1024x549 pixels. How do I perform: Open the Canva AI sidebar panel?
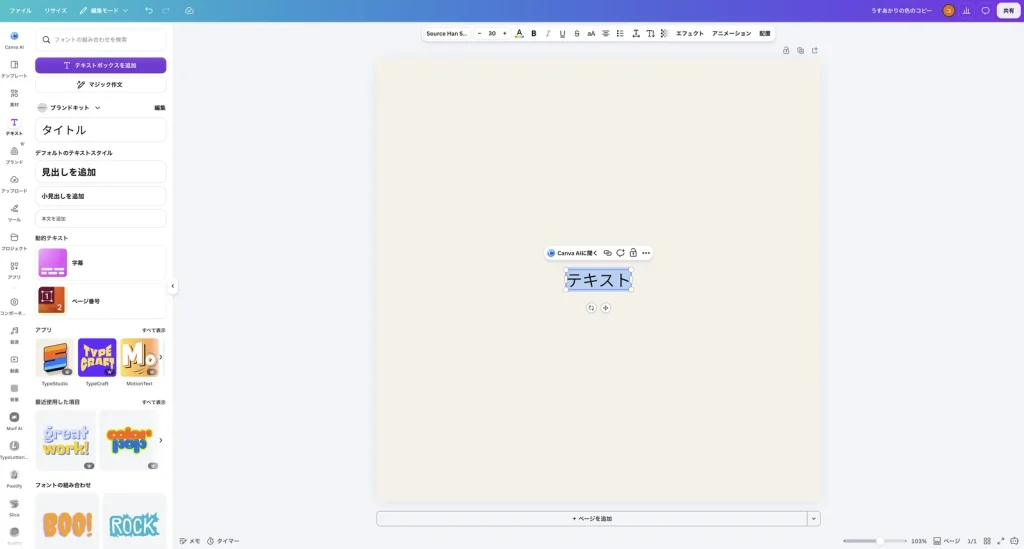tap(14, 40)
